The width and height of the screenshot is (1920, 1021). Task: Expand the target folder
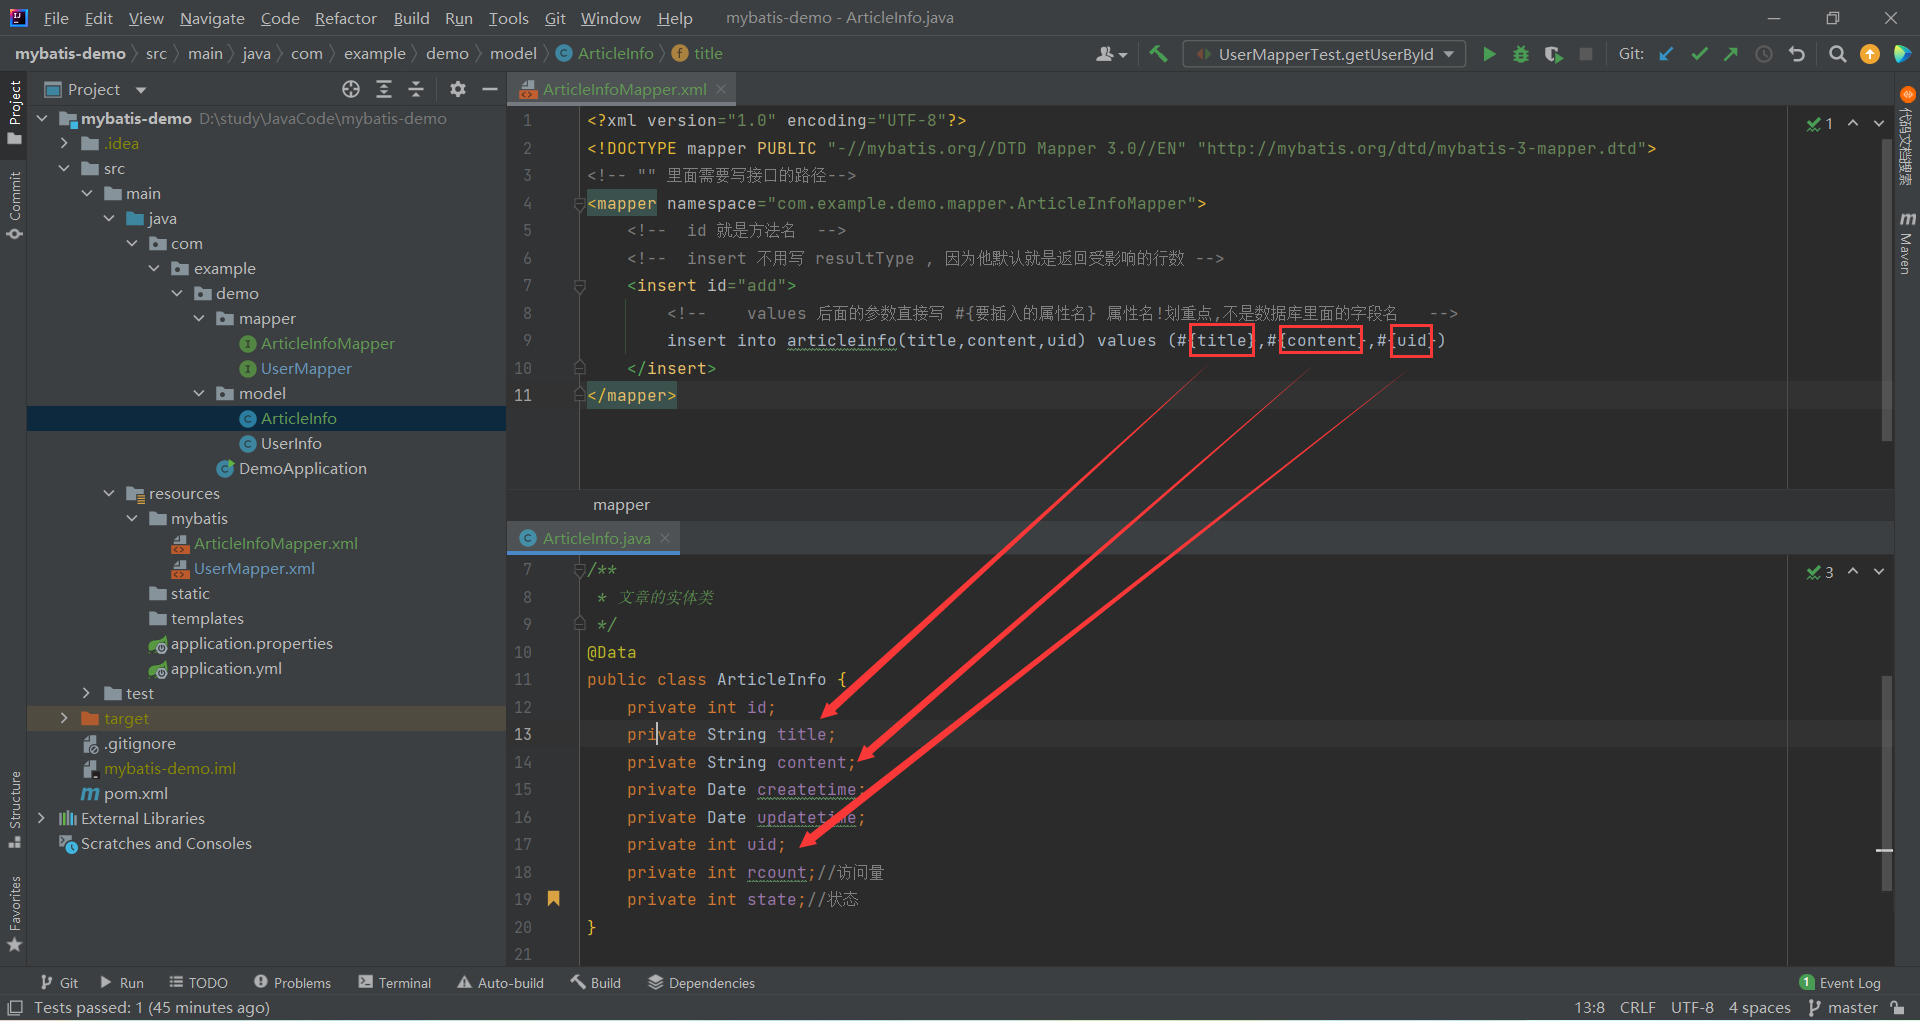[x=64, y=718]
